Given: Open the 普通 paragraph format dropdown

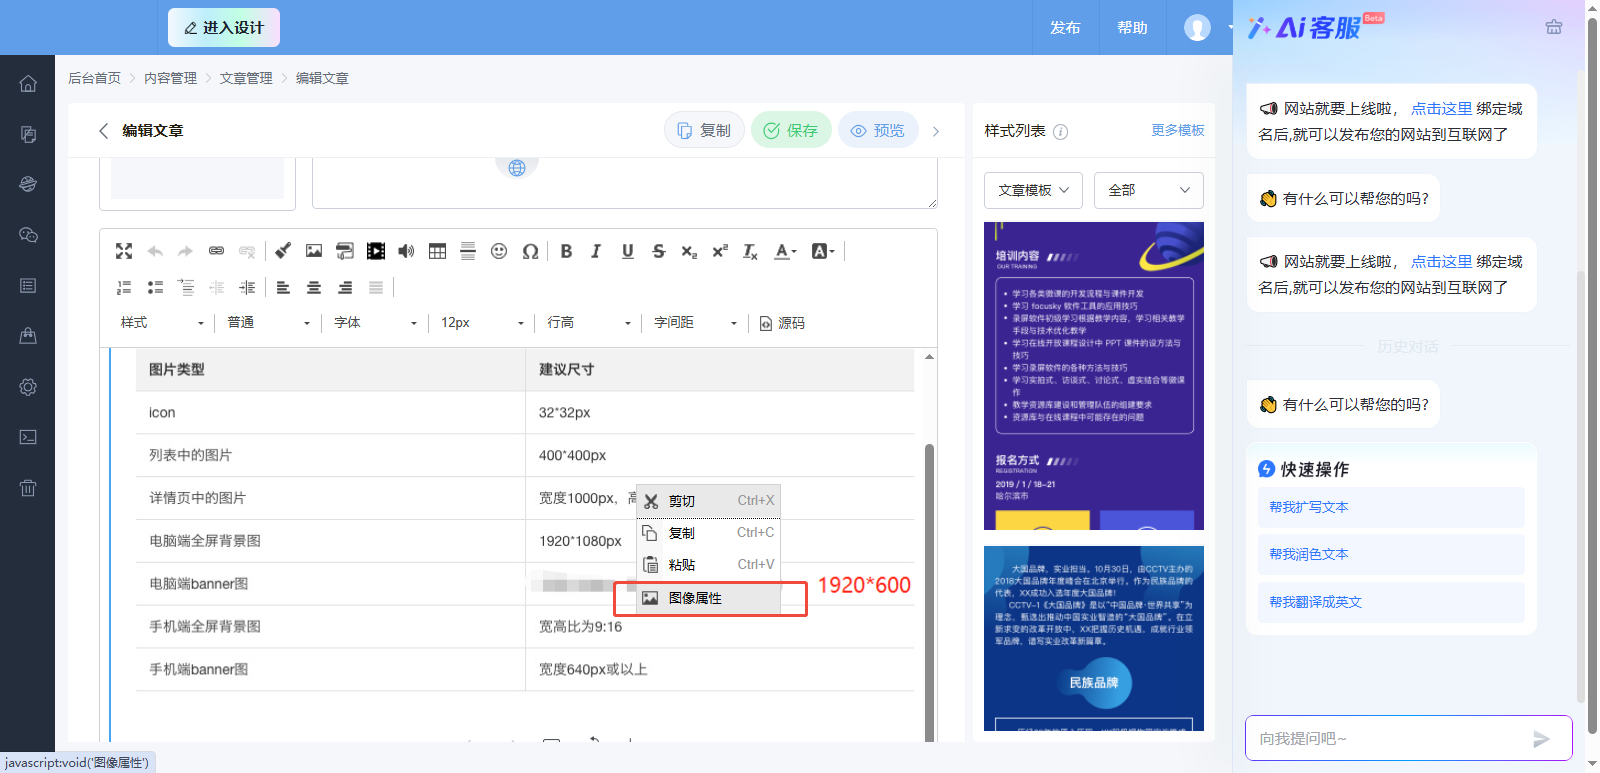Looking at the screenshot, I should pos(268,323).
